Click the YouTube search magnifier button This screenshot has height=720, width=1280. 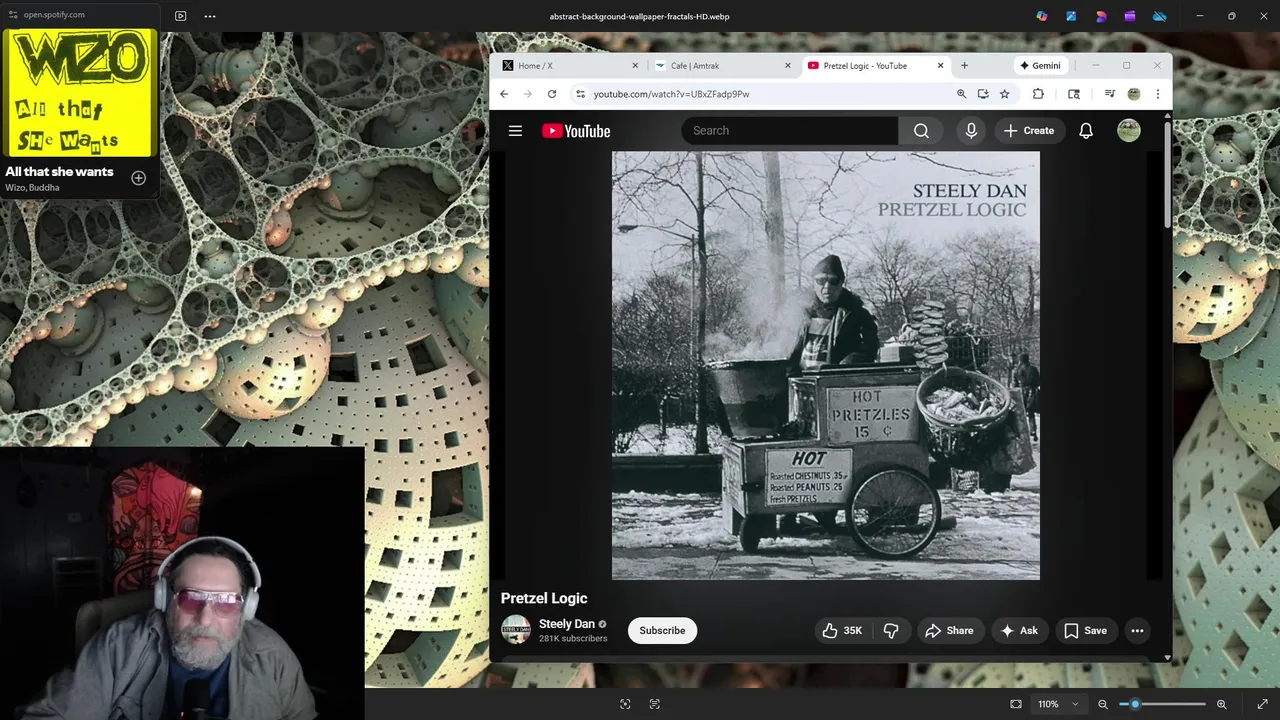click(921, 131)
